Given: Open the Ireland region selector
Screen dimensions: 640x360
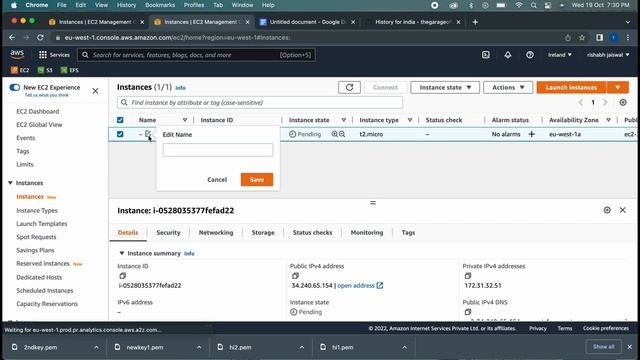Looking at the screenshot, I should 560,55.
